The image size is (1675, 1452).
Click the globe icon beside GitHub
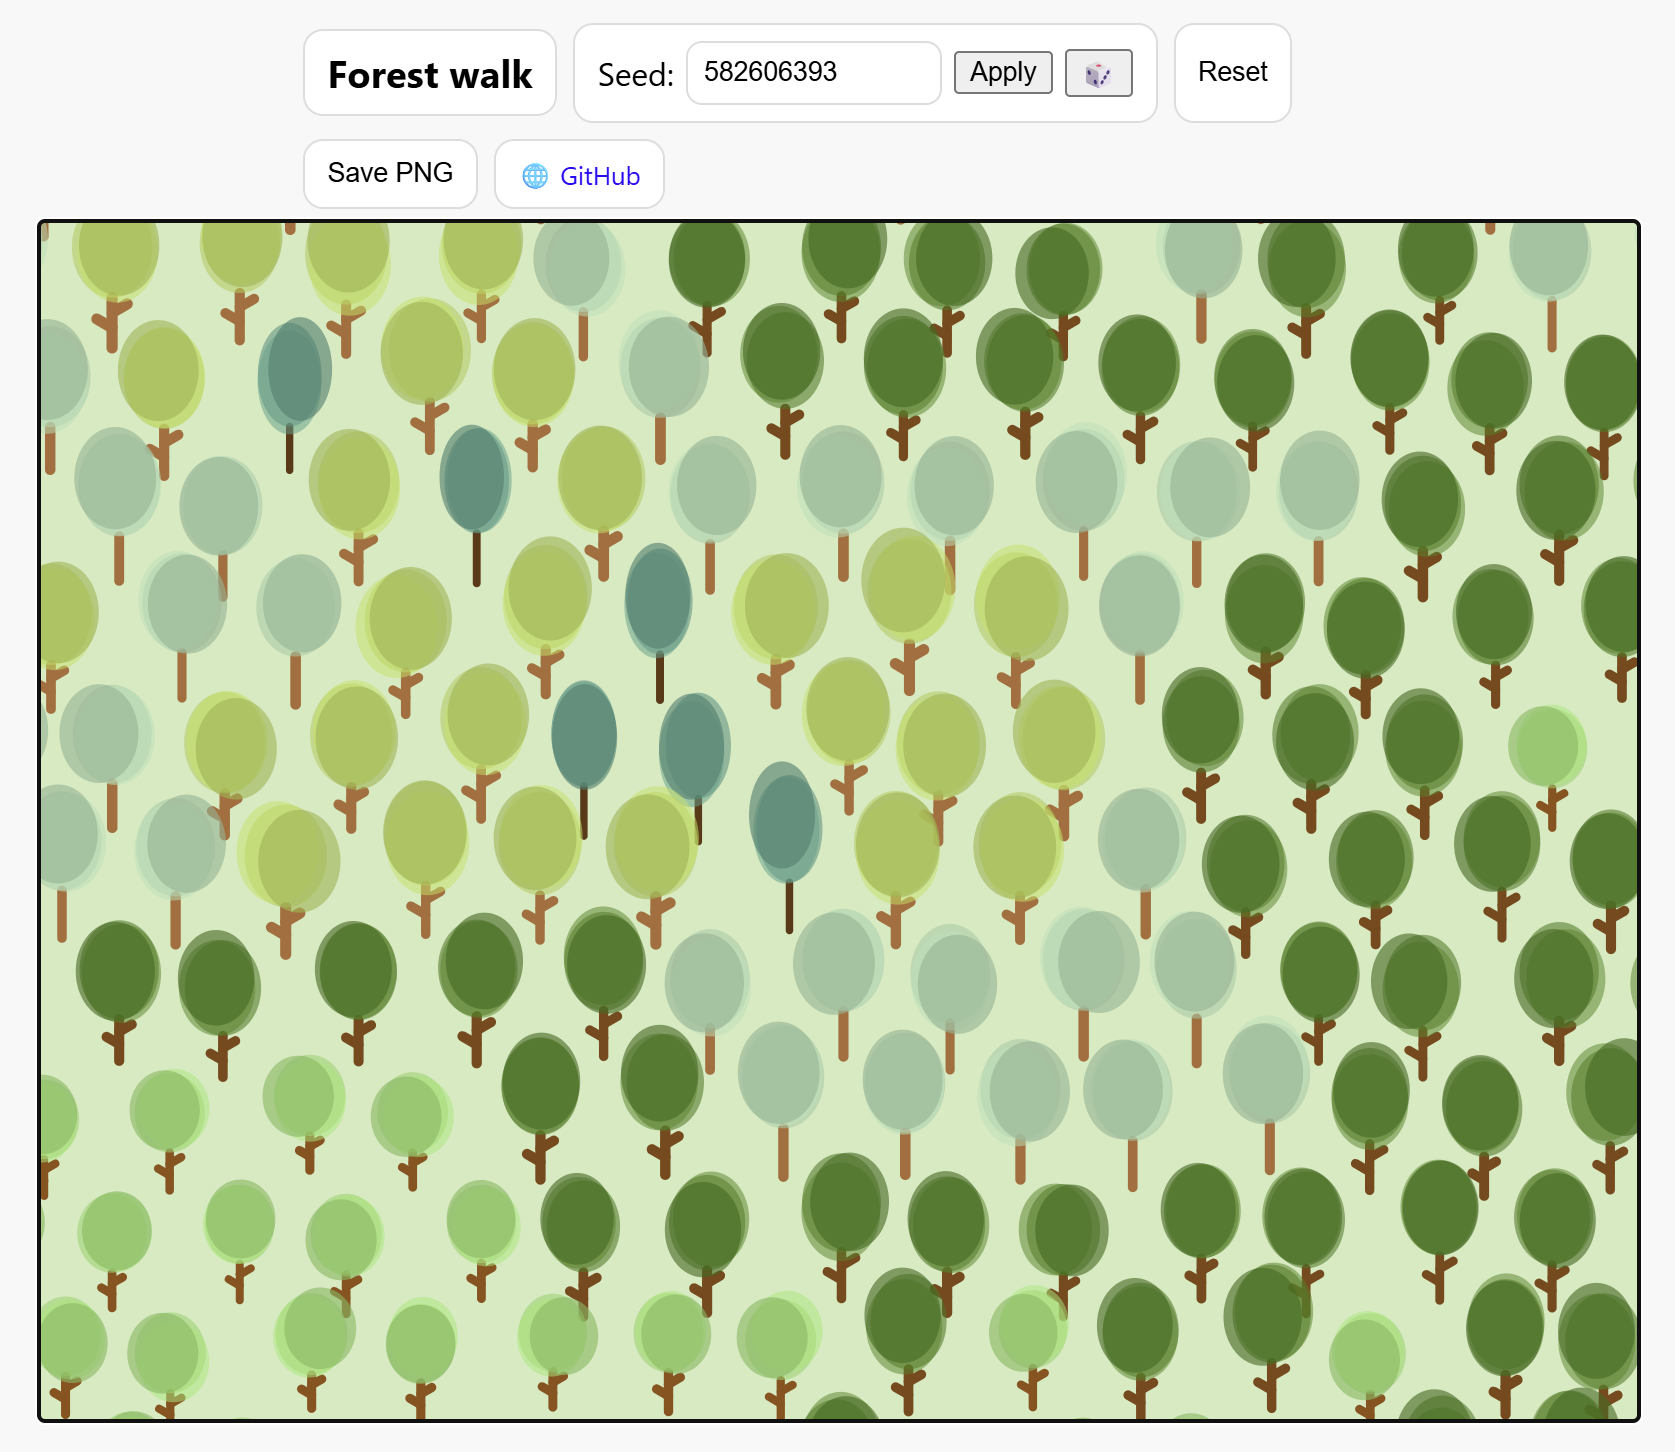(x=536, y=175)
